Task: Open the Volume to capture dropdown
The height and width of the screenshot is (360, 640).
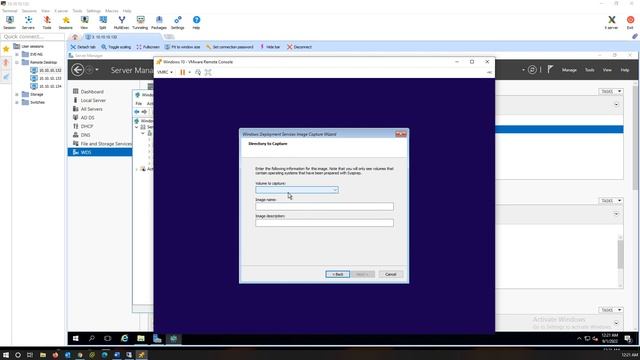Action: [x=297, y=190]
